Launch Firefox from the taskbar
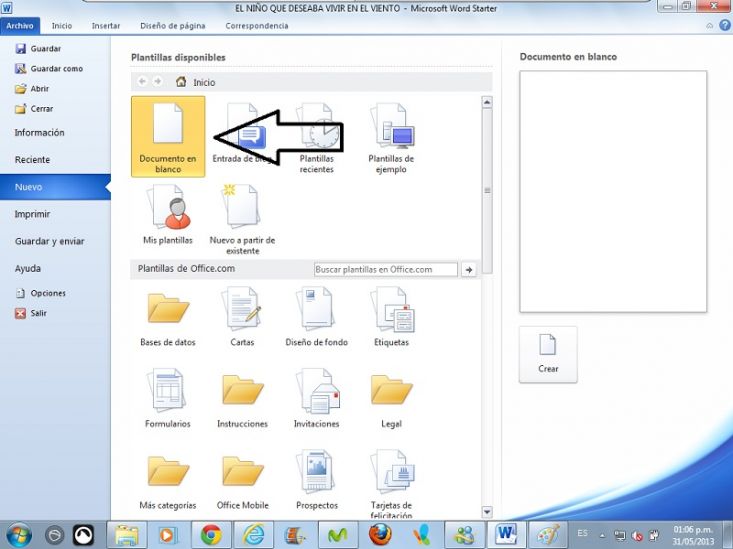733x549 pixels. [x=380, y=535]
